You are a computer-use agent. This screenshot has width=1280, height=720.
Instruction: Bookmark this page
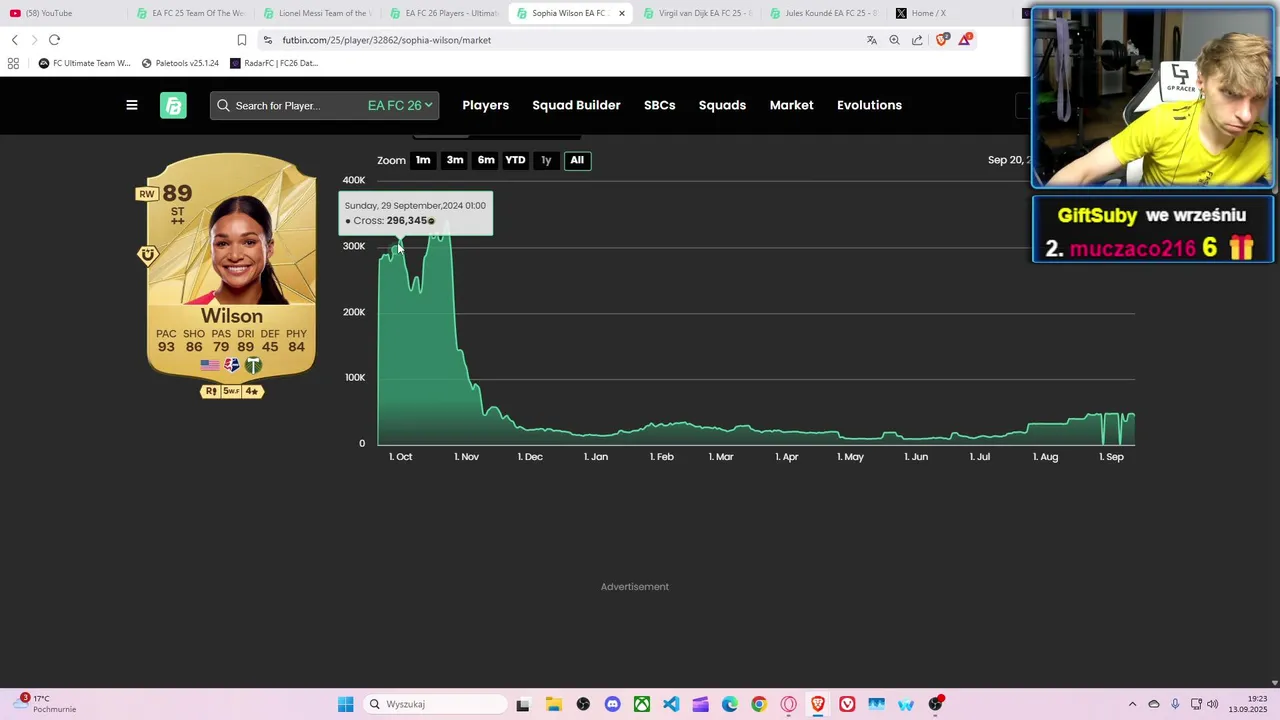242,40
